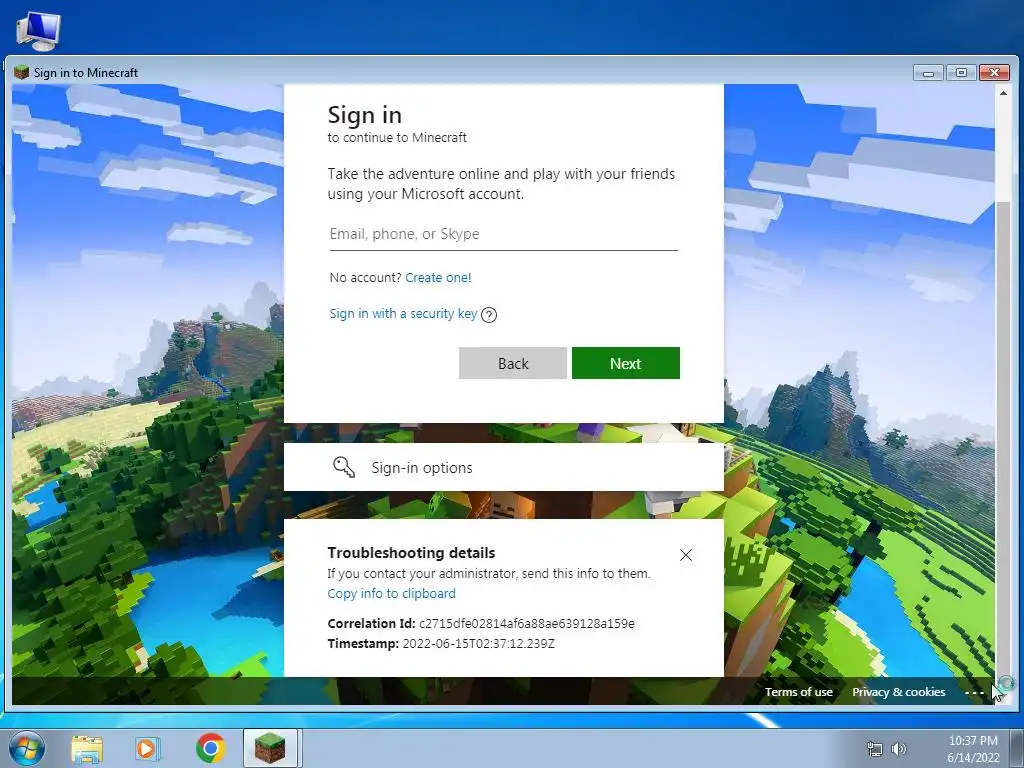Open the Windows Start menu orb
The height and width of the screenshot is (768, 1024).
pyautogui.click(x=27, y=748)
